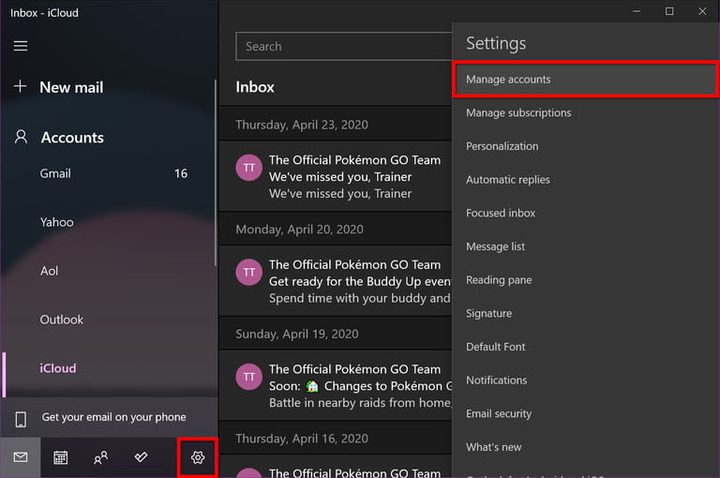This screenshot has height=478, width=720.
Task: Open the People contacts icon
Action: pos(101,457)
